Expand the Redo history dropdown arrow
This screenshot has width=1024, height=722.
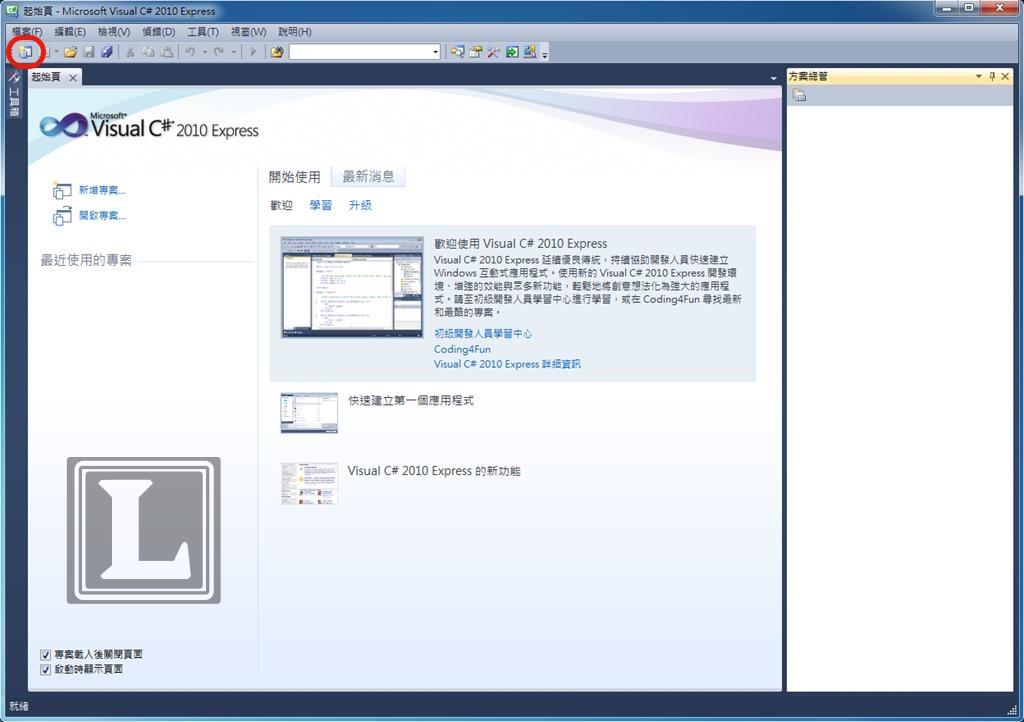tap(233, 52)
